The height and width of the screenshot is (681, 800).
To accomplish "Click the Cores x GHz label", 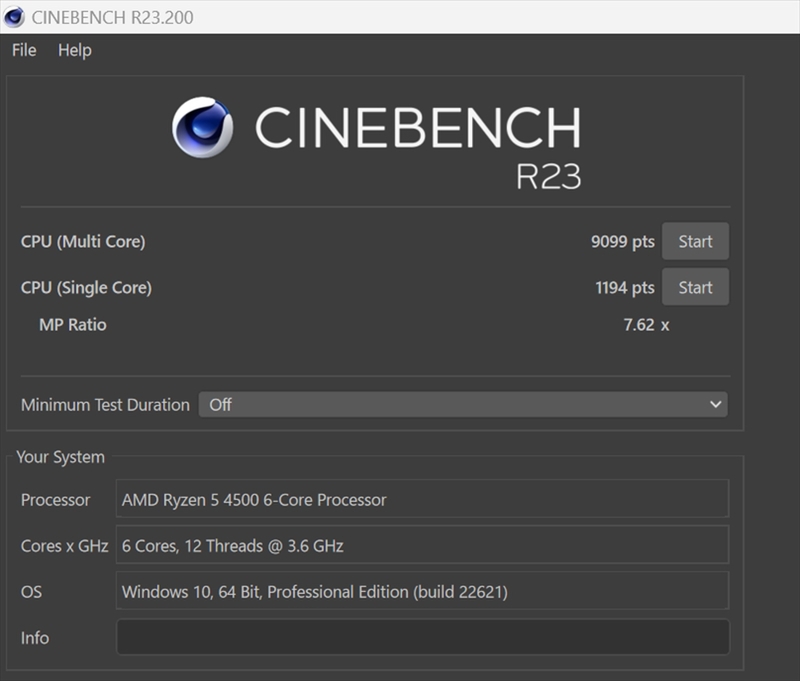I will (x=64, y=546).
